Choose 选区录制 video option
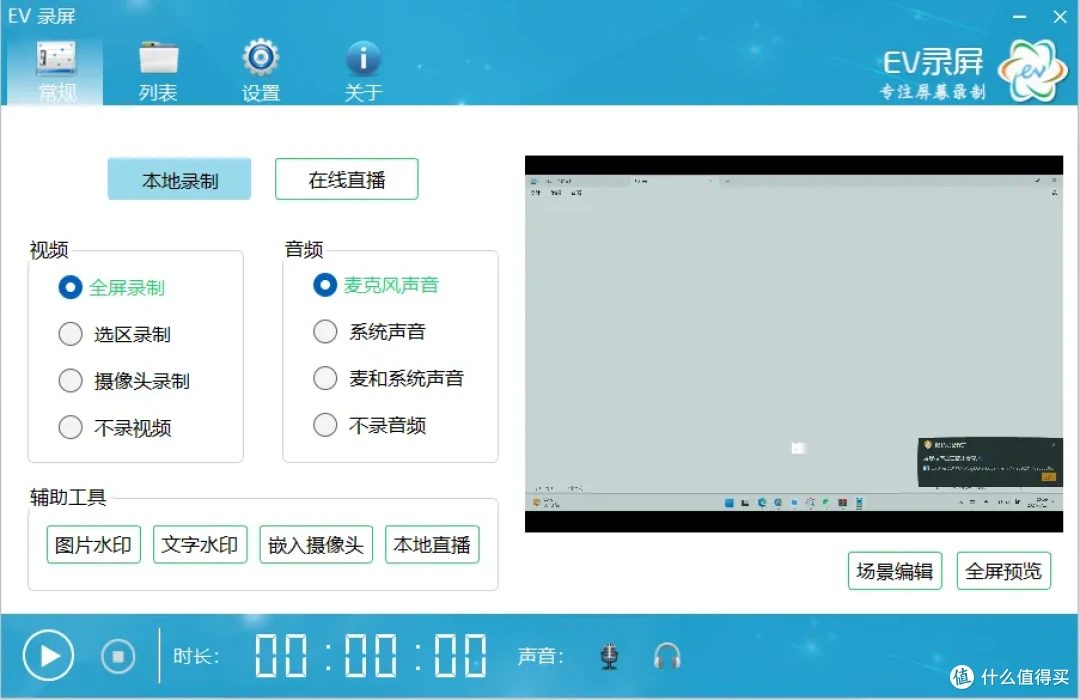This screenshot has height=700, width=1080. pyautogui.click(x=115, y=334)
